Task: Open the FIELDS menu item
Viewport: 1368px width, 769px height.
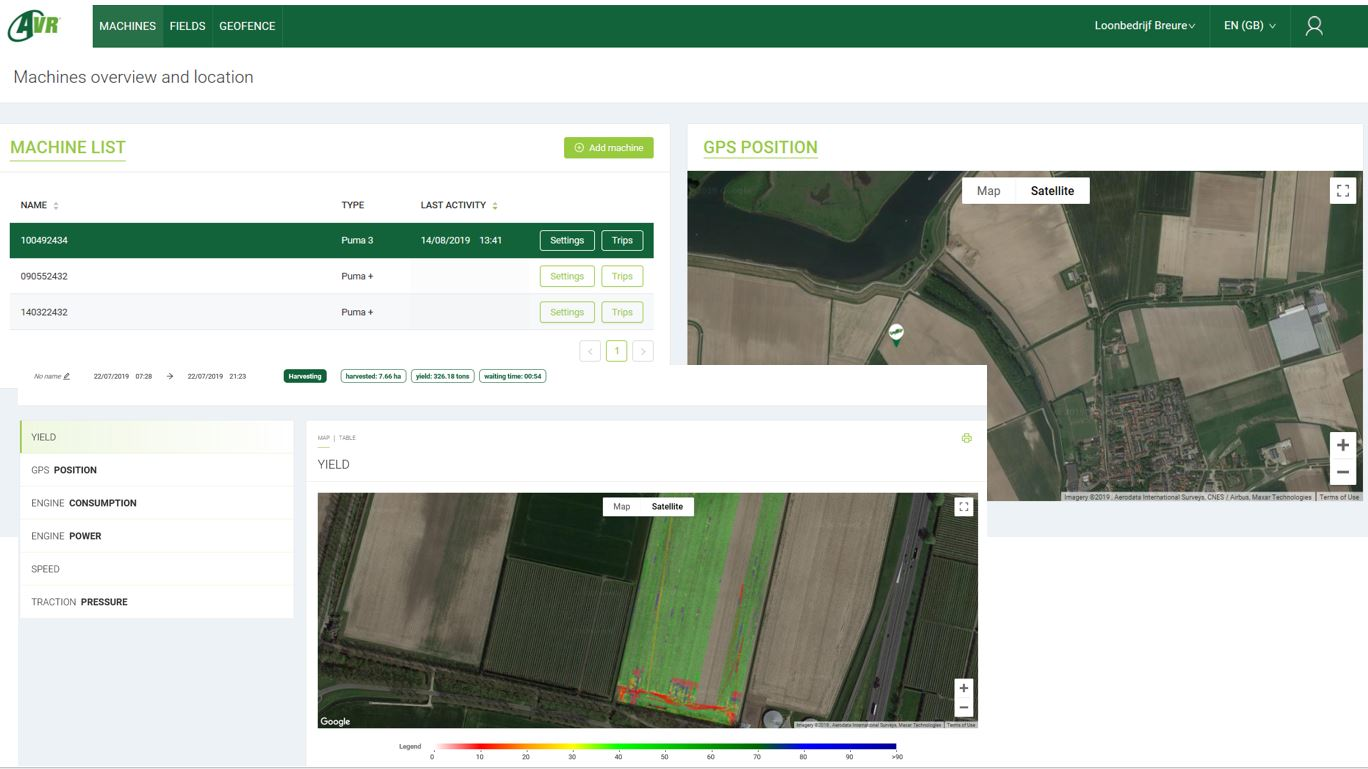Action: (x=187, y=26)
